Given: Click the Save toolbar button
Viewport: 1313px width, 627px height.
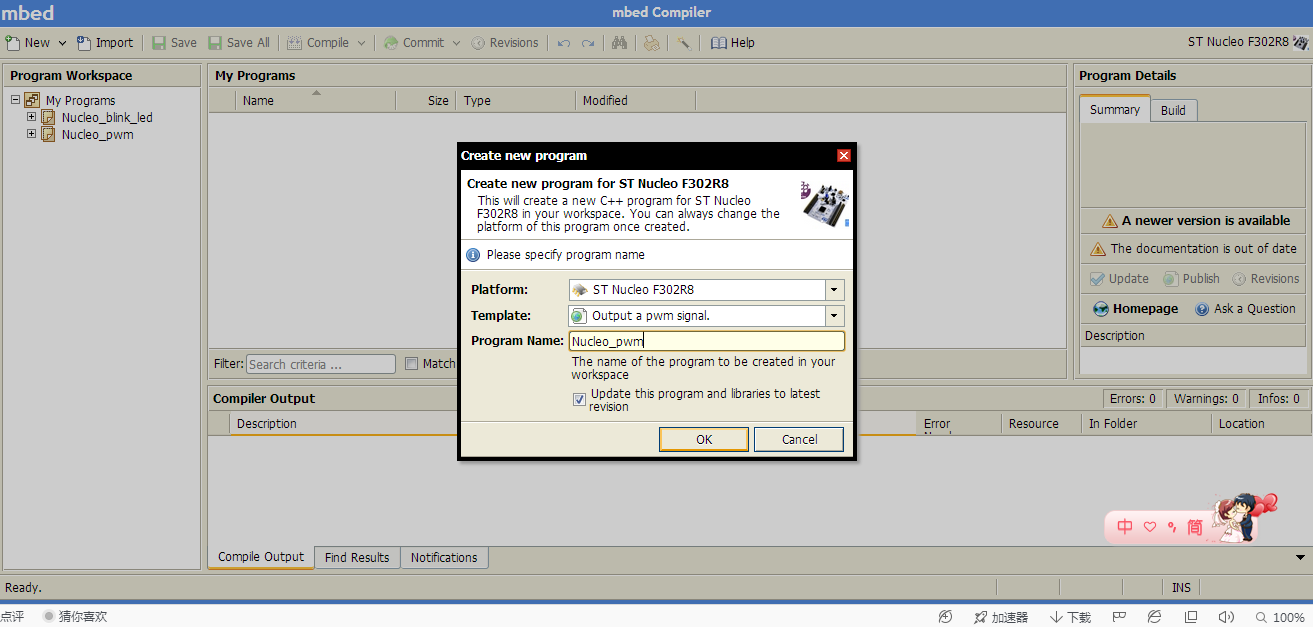Looking at the screenshot, I should point(174,43).
